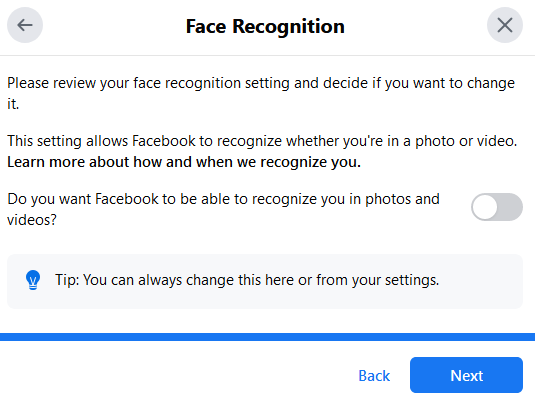
Task: Click the 'Do you want Facebook' question text
Action: pos(223,209)
